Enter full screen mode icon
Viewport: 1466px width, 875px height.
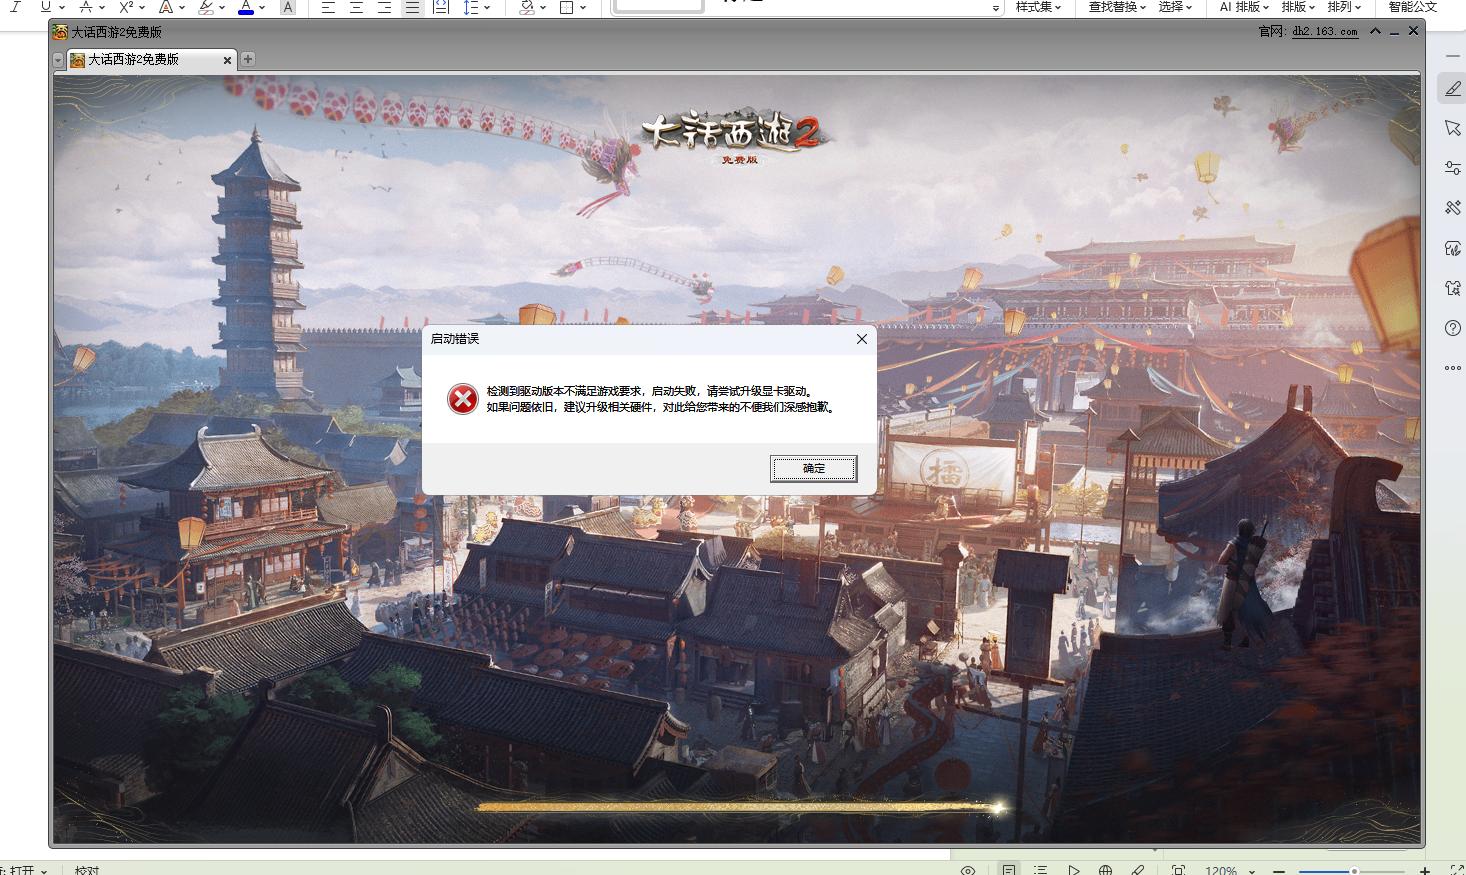pos(1457,870)
